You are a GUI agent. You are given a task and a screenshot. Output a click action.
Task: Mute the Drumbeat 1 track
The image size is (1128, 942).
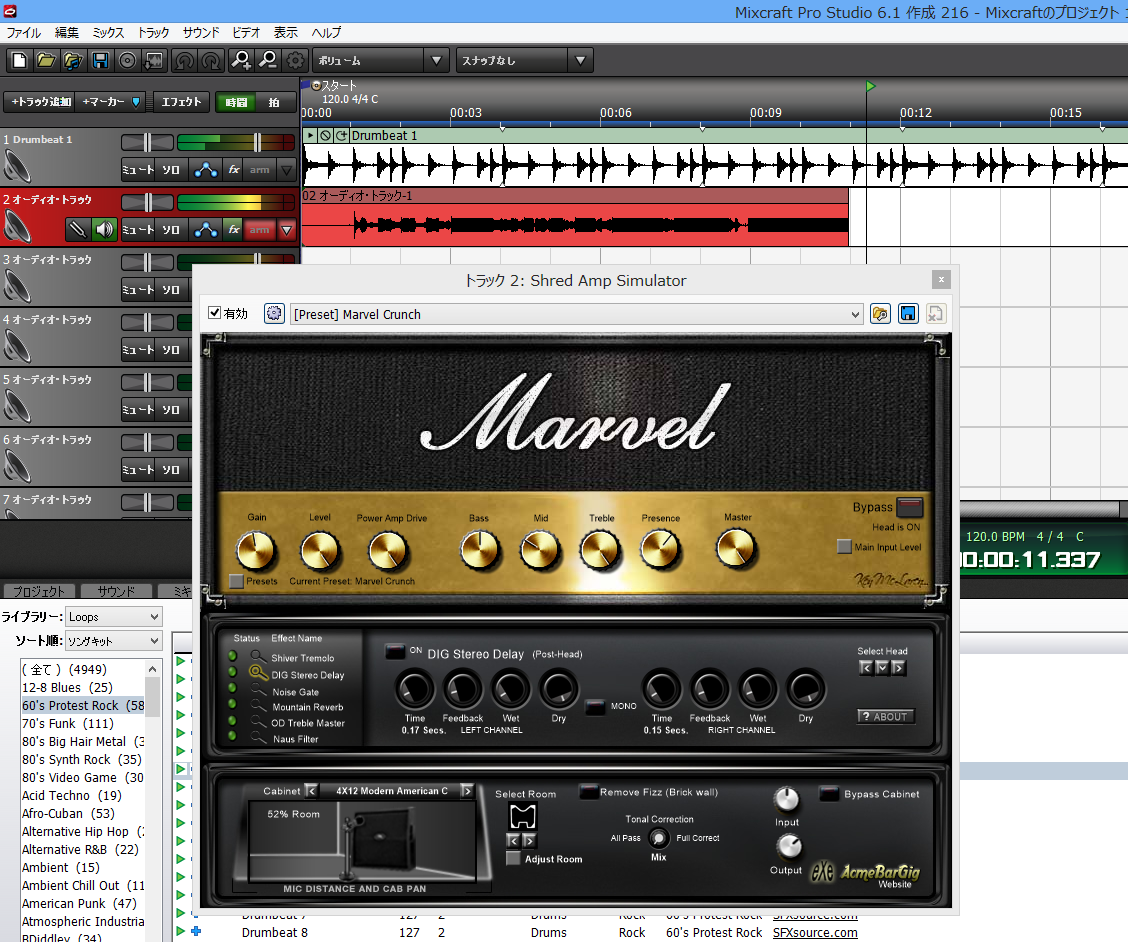[137, 170]
